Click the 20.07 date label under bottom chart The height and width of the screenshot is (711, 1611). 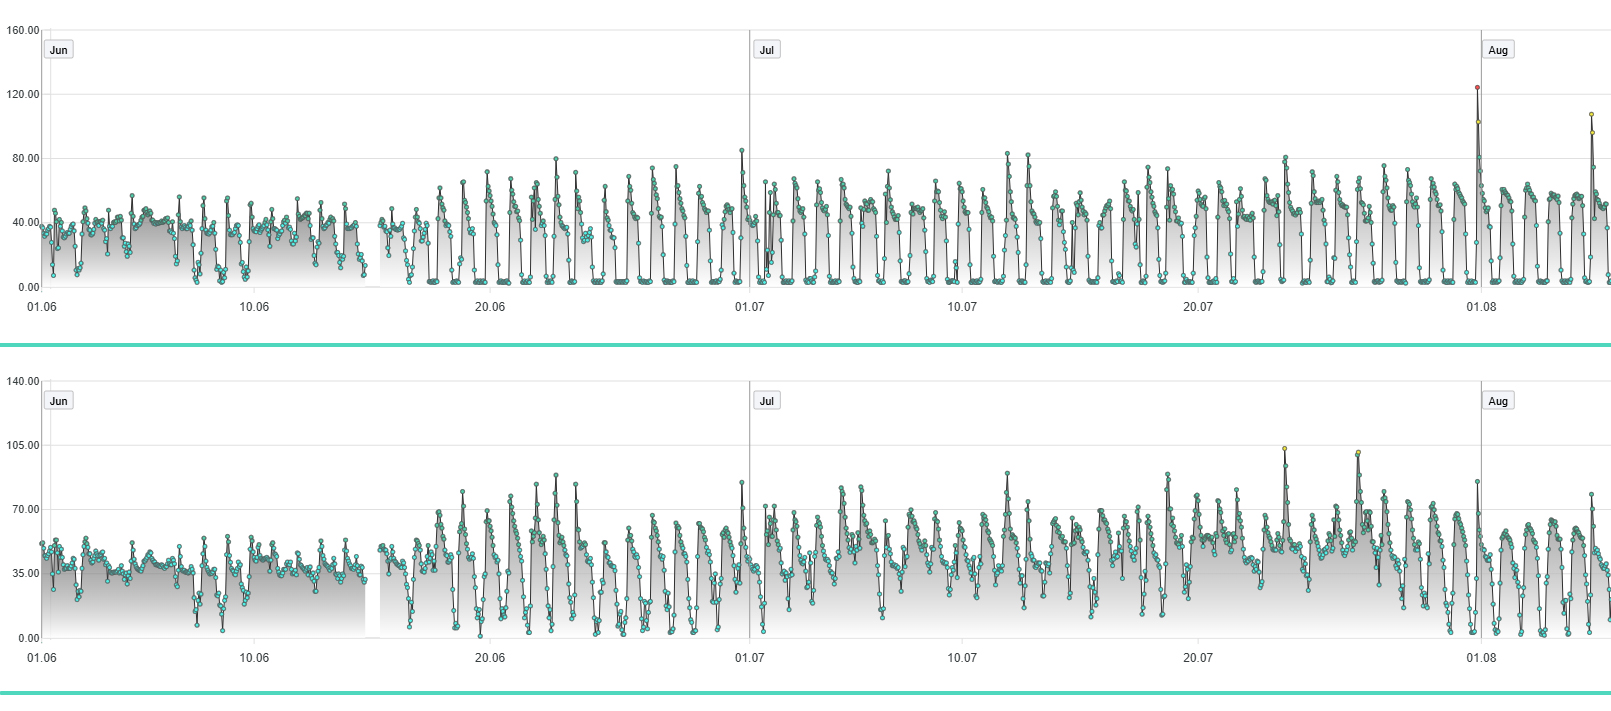(1198, 658)
